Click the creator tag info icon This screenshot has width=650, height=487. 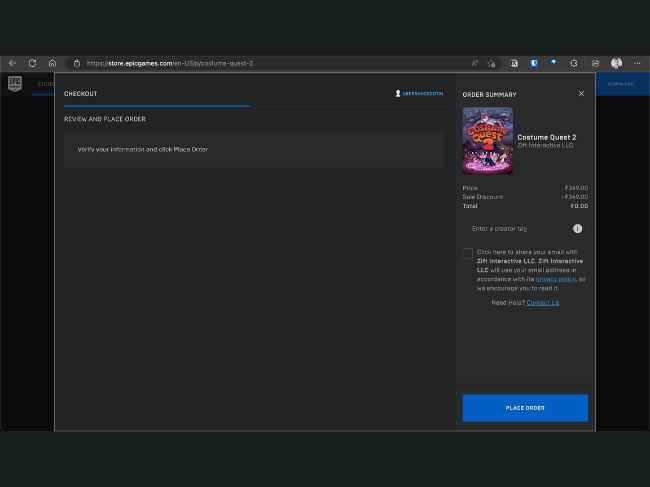[577, 229]
